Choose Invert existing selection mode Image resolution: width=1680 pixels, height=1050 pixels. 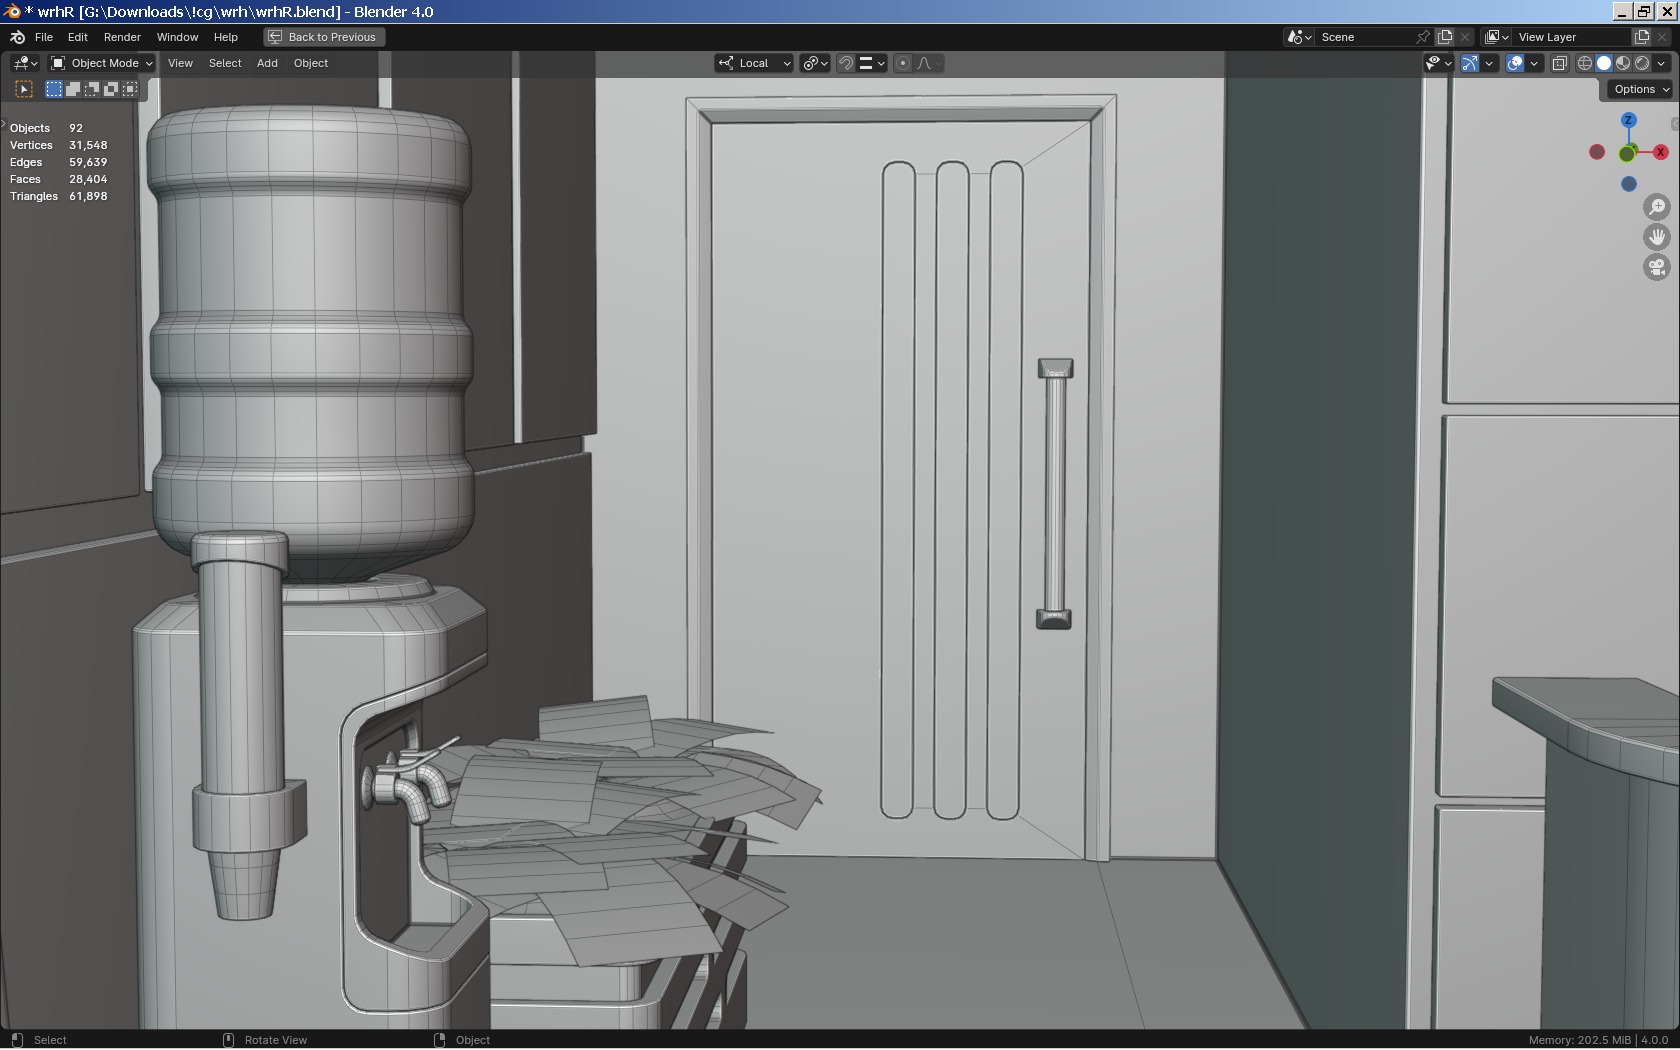pos(111,89)
